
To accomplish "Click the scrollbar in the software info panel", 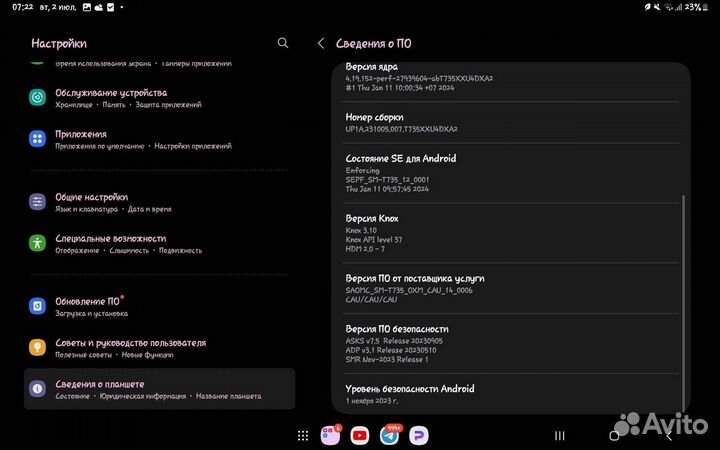I will point(685,300).
